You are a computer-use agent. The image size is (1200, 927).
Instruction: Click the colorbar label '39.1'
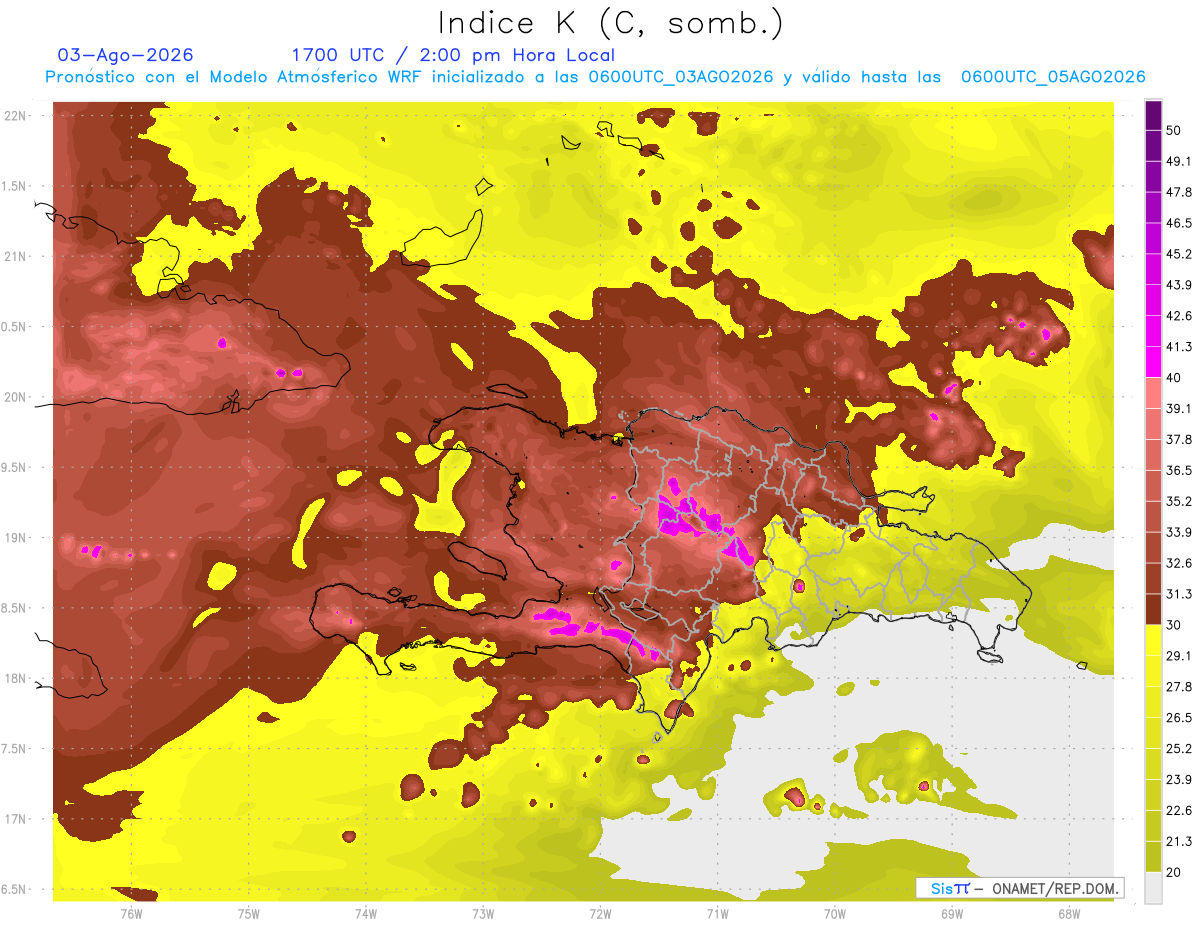(1179, 409)
